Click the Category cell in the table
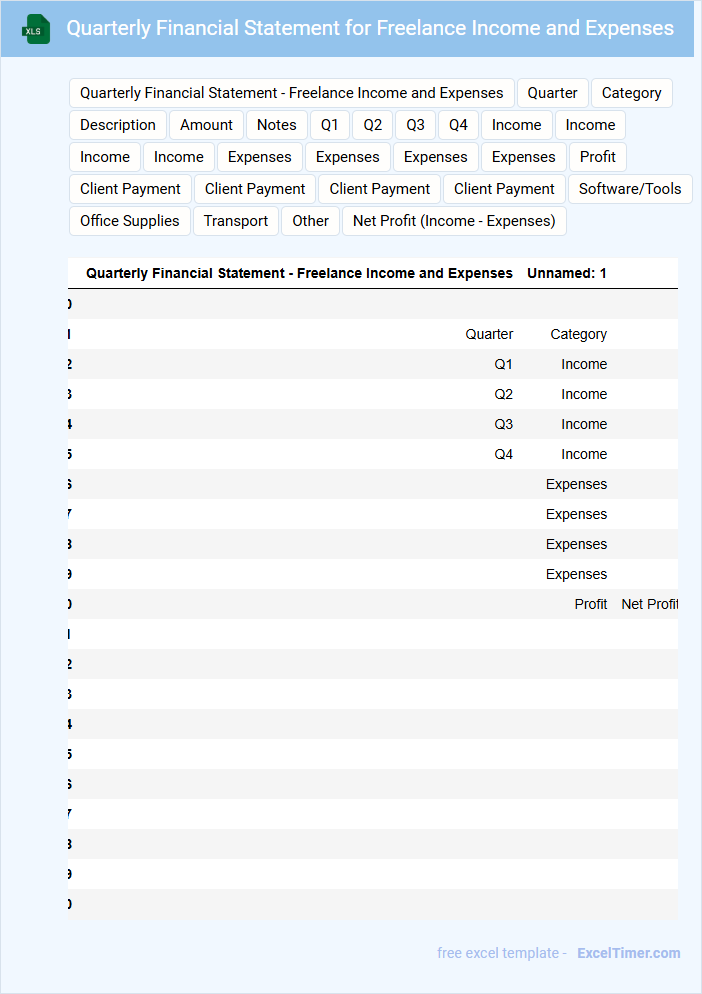Image resolution: width=702 pixels, height=994 pixels. (x=578, y=334)
